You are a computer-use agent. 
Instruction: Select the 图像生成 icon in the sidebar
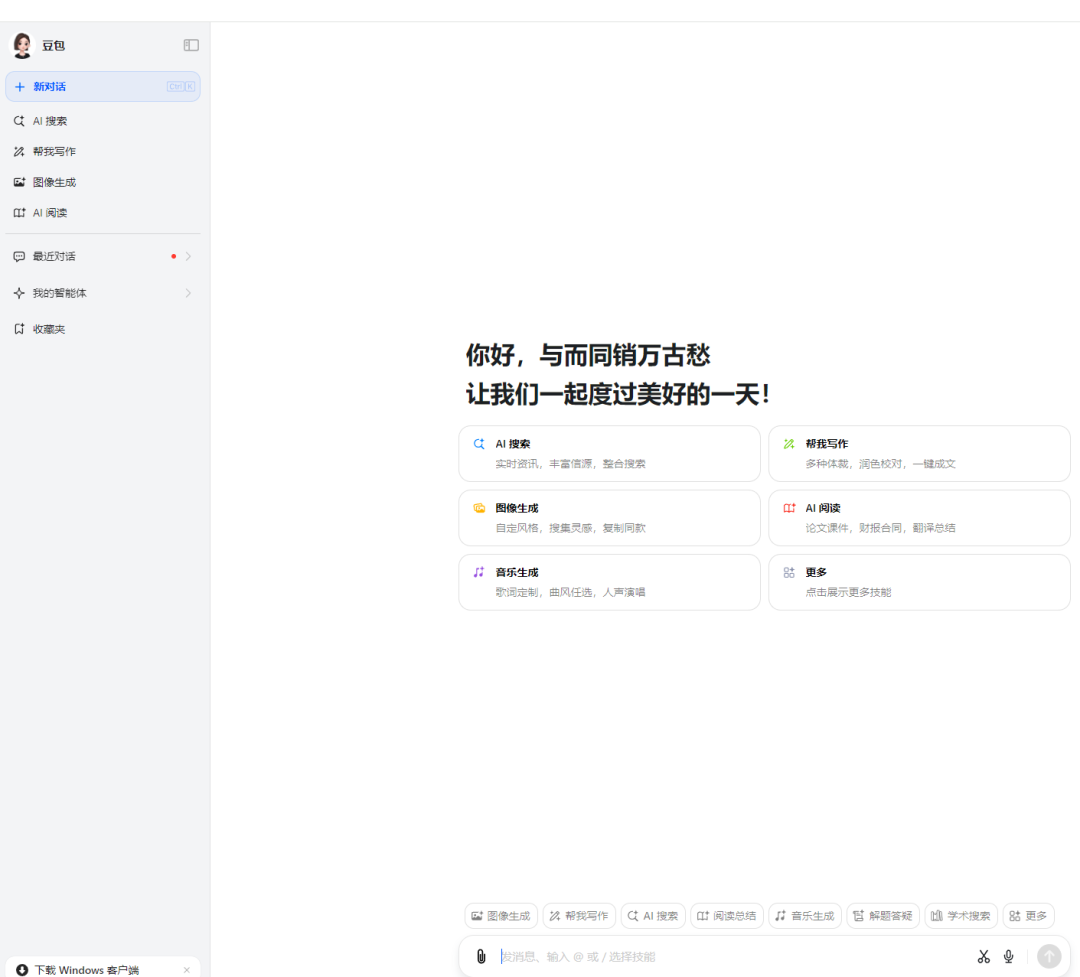[19, 182]
